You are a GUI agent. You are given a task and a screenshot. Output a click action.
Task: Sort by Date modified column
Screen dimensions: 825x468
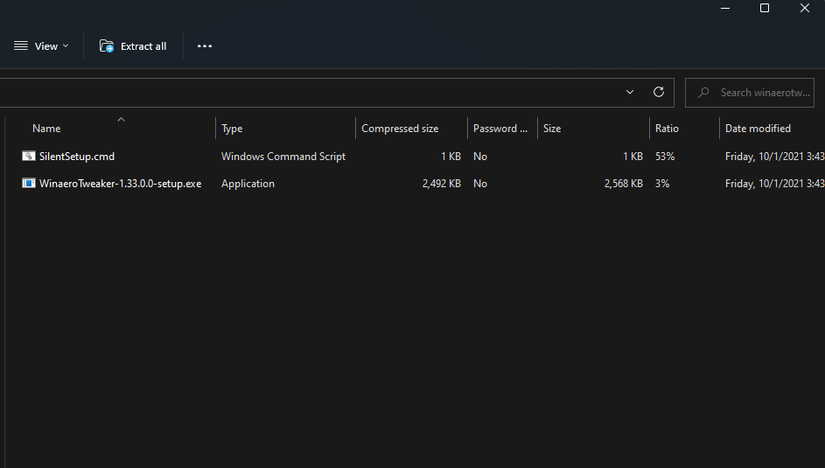(x=758, y=128)
